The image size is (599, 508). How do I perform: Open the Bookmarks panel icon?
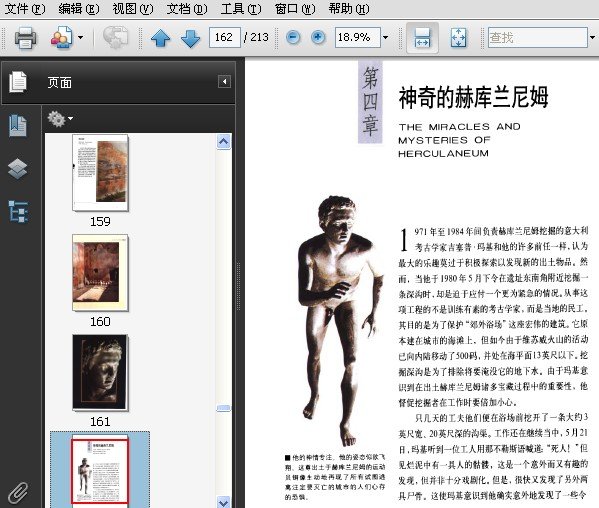(18, 126)
